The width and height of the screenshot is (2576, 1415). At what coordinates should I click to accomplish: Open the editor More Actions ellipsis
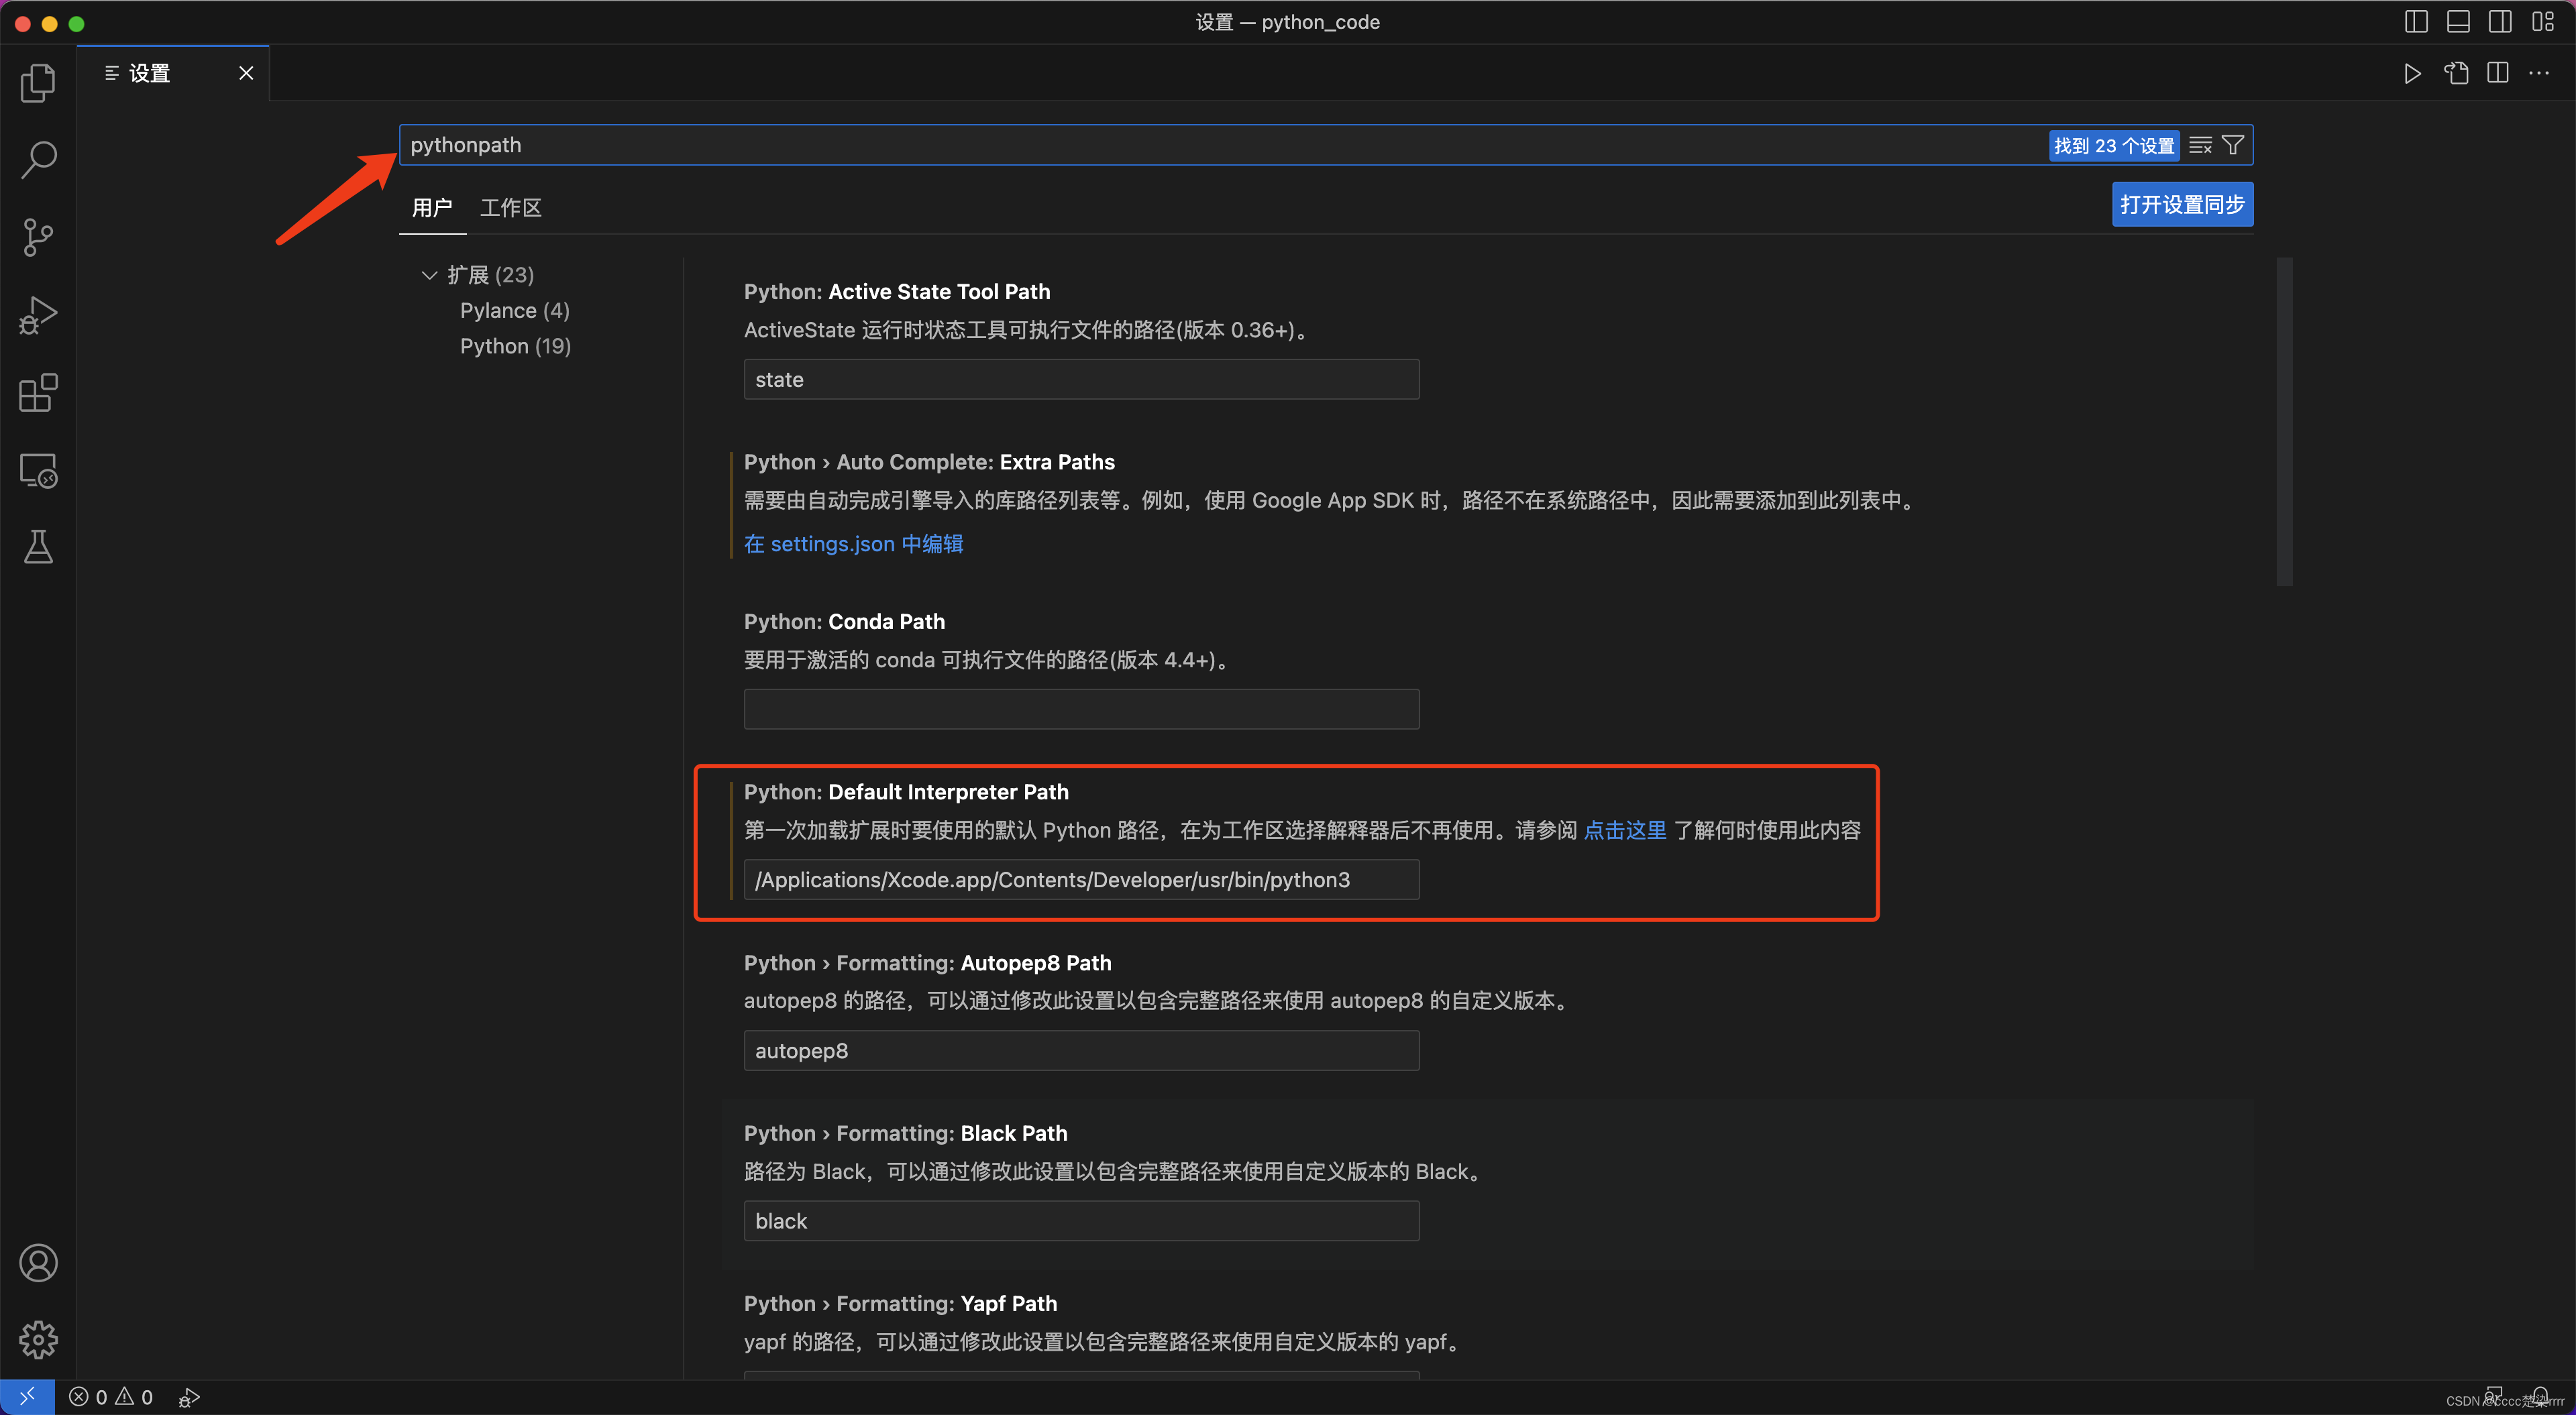2539,73
